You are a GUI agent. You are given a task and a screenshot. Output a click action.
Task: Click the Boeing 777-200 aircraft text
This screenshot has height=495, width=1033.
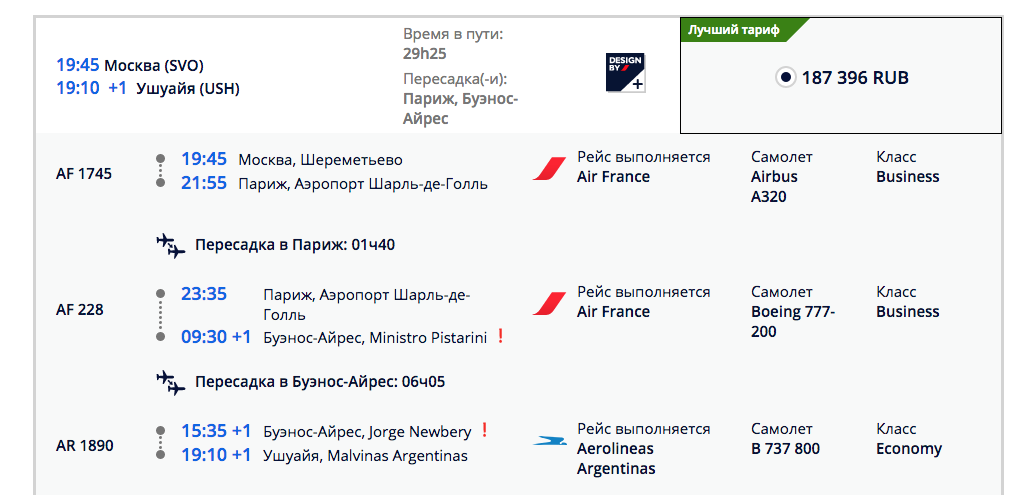click(x=793, y=321)
